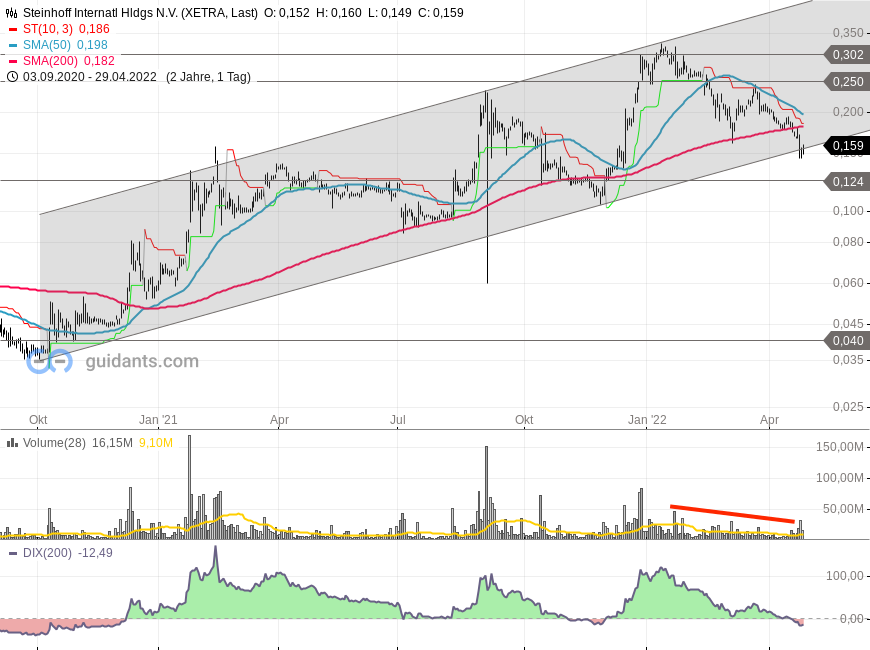Image resolution: width=870 pixels, height=650 pixels.
Task: Click the 0,060 price axis label
Action: (848, 283)
